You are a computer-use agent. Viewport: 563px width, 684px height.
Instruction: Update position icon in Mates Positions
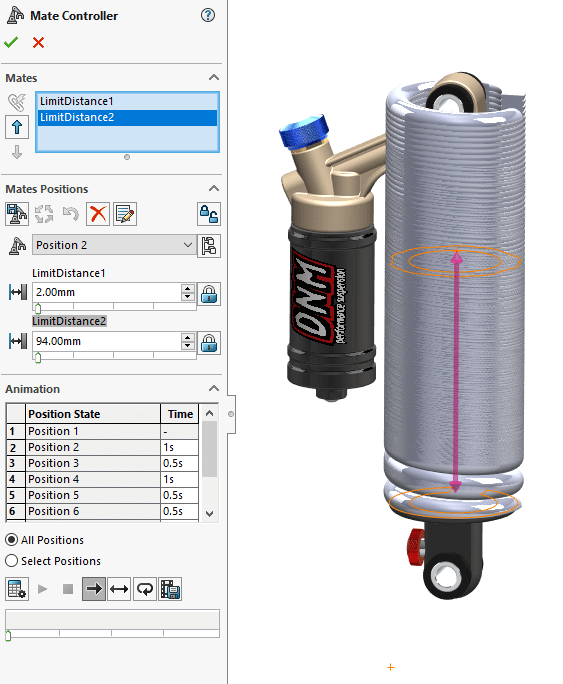pyautogui.click(x=44, y=214)
